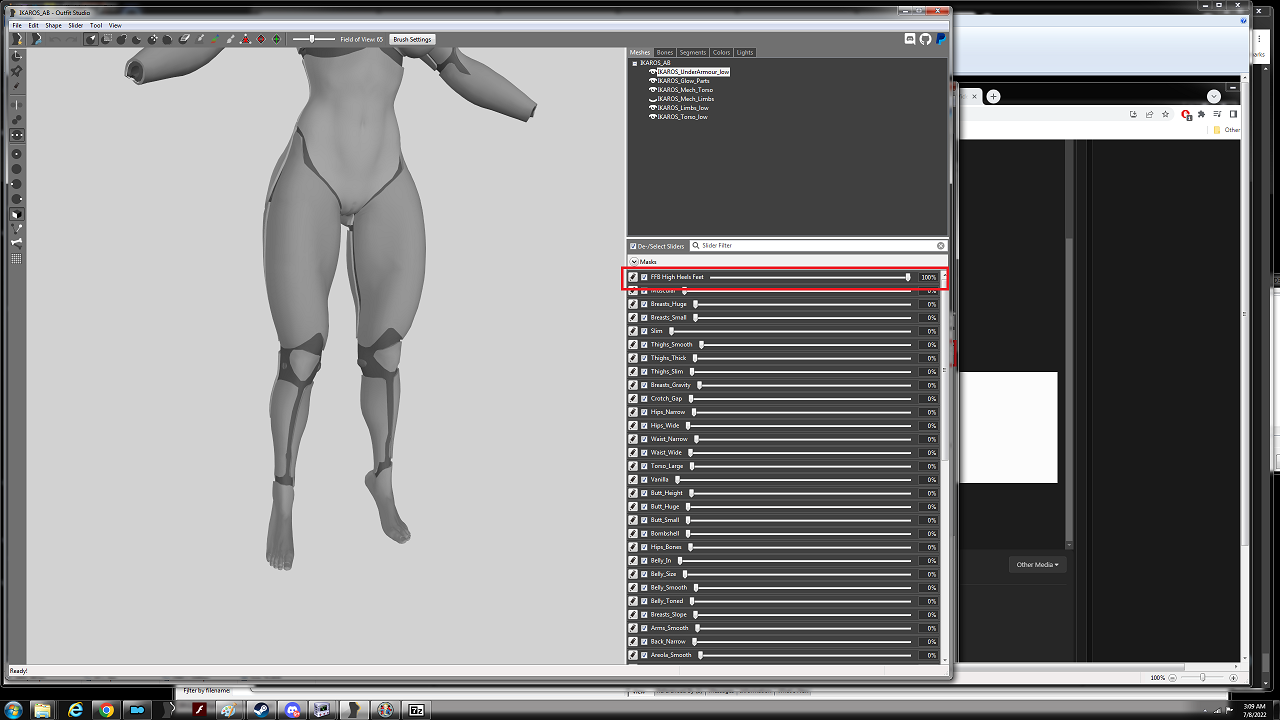1280x720 pixels.
Task: Open the Other Media dropdown
Action: [x=1038, y=565]
